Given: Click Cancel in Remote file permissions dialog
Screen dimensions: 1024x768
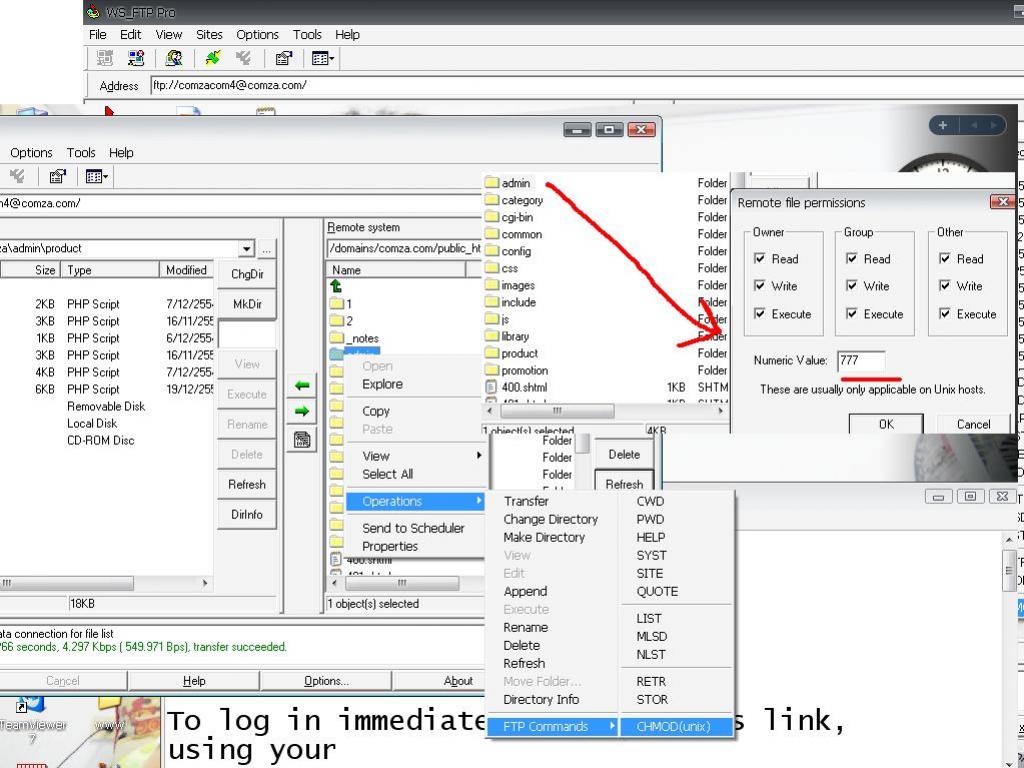Looking at the screenshot, I should 973,424.
